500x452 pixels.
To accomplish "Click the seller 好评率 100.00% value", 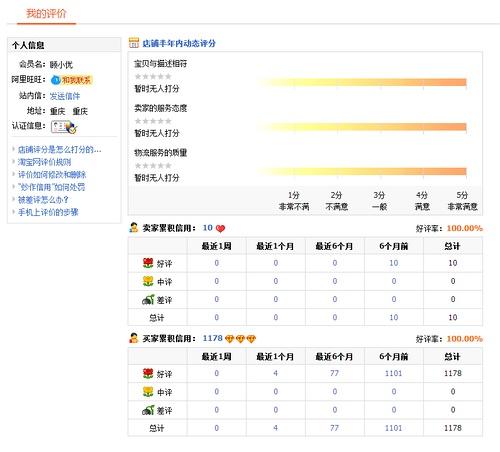I will click(x=465, y=228).
